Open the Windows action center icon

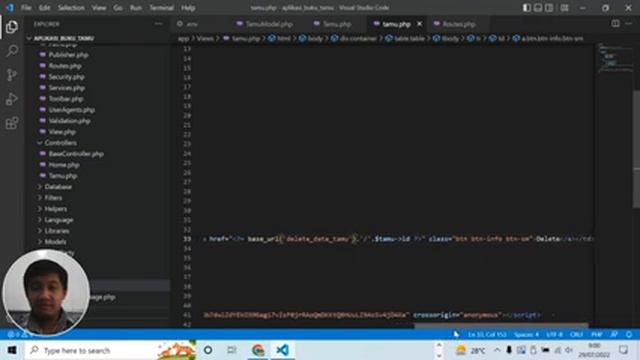coord(623,350)
